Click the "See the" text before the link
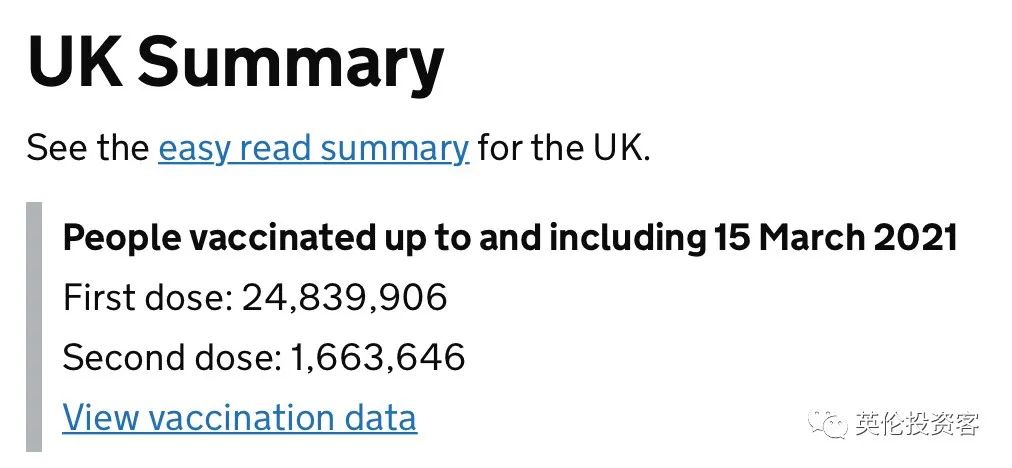This screenshot has height=468, width=1012. 87,149
